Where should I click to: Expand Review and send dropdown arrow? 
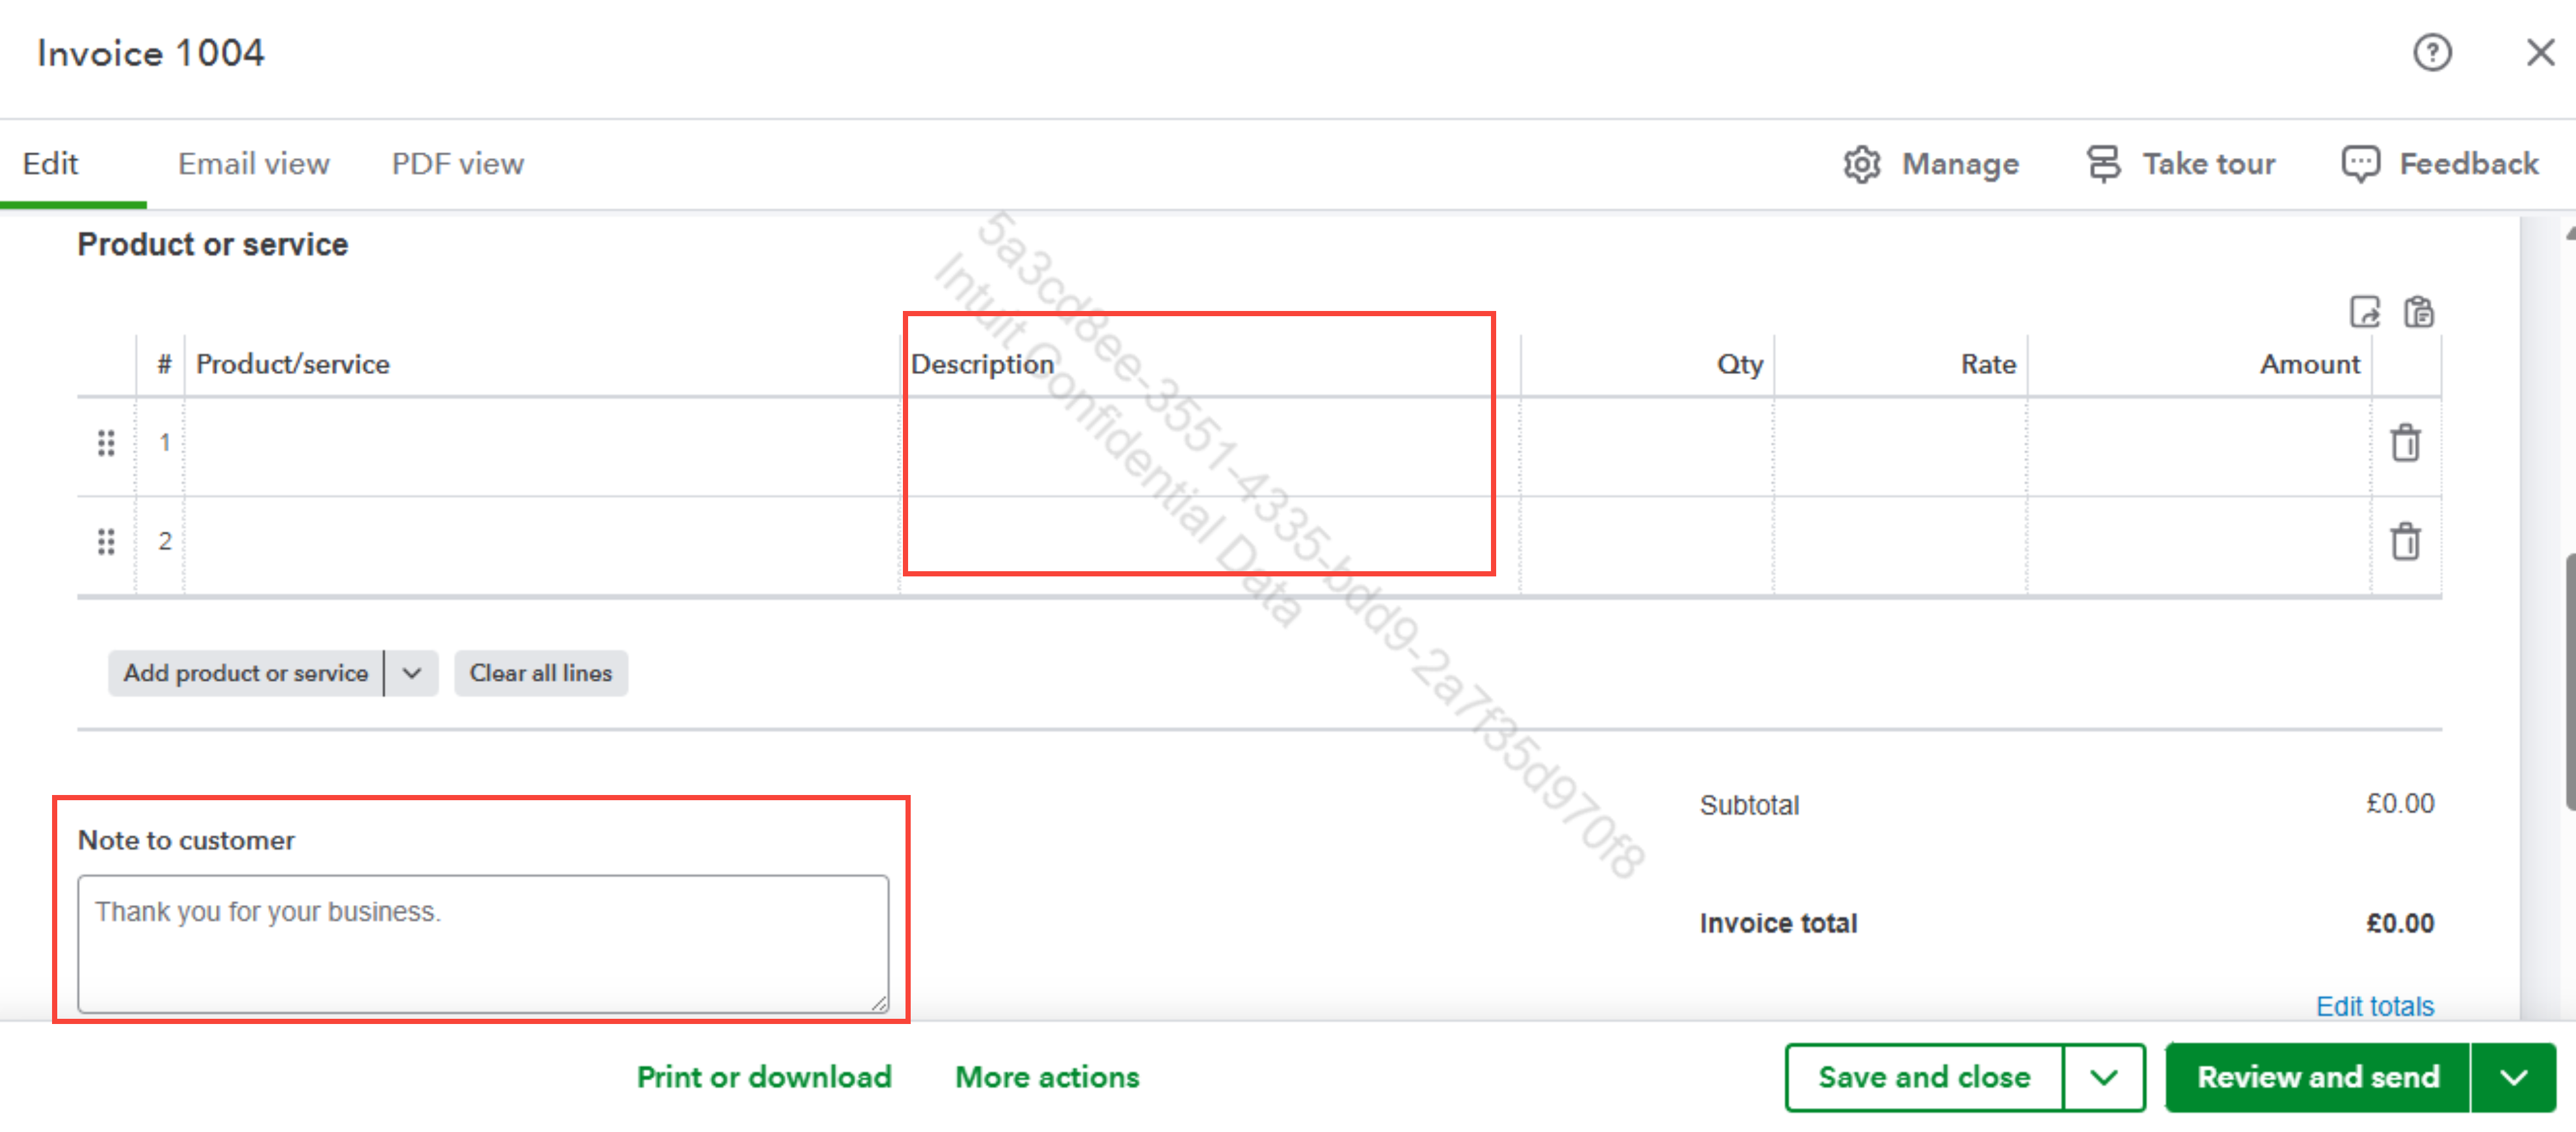pos(2513,1077)
